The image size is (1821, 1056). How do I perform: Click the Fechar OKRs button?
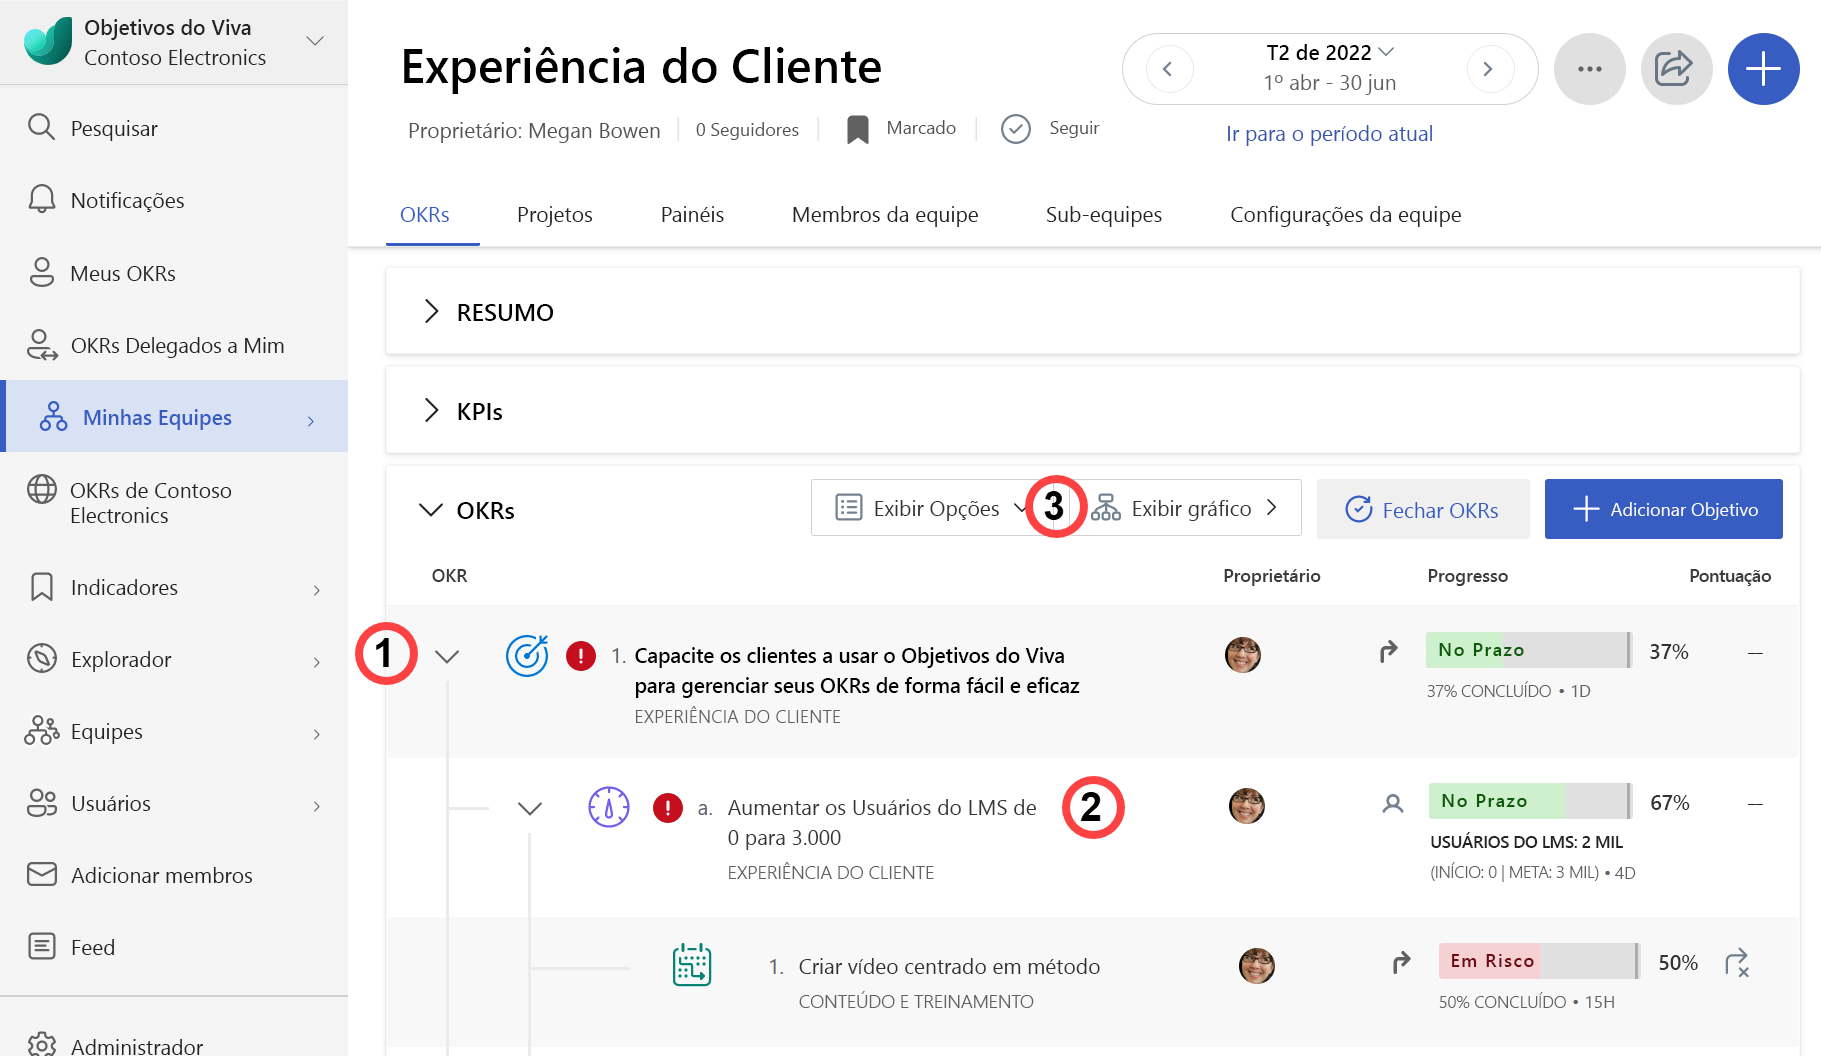[x=1423, y=509]
